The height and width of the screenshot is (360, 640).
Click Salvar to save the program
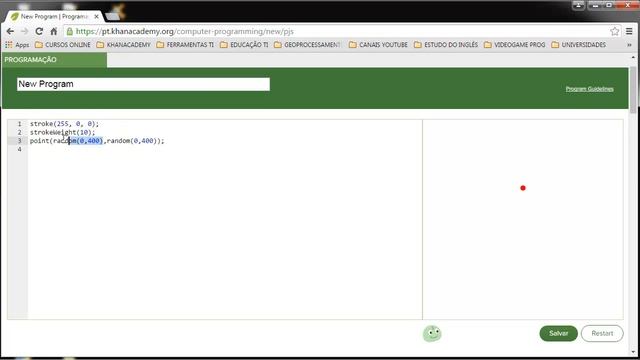558,333
